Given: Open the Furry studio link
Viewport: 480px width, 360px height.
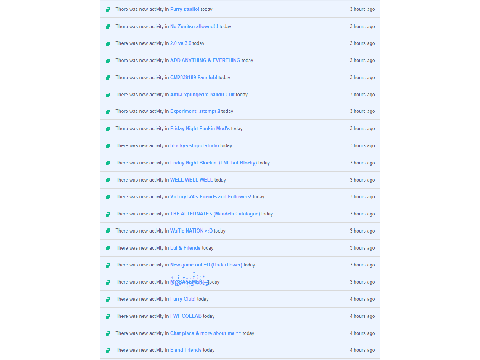Looking at the screenshot, I should (x=185, y=9).
